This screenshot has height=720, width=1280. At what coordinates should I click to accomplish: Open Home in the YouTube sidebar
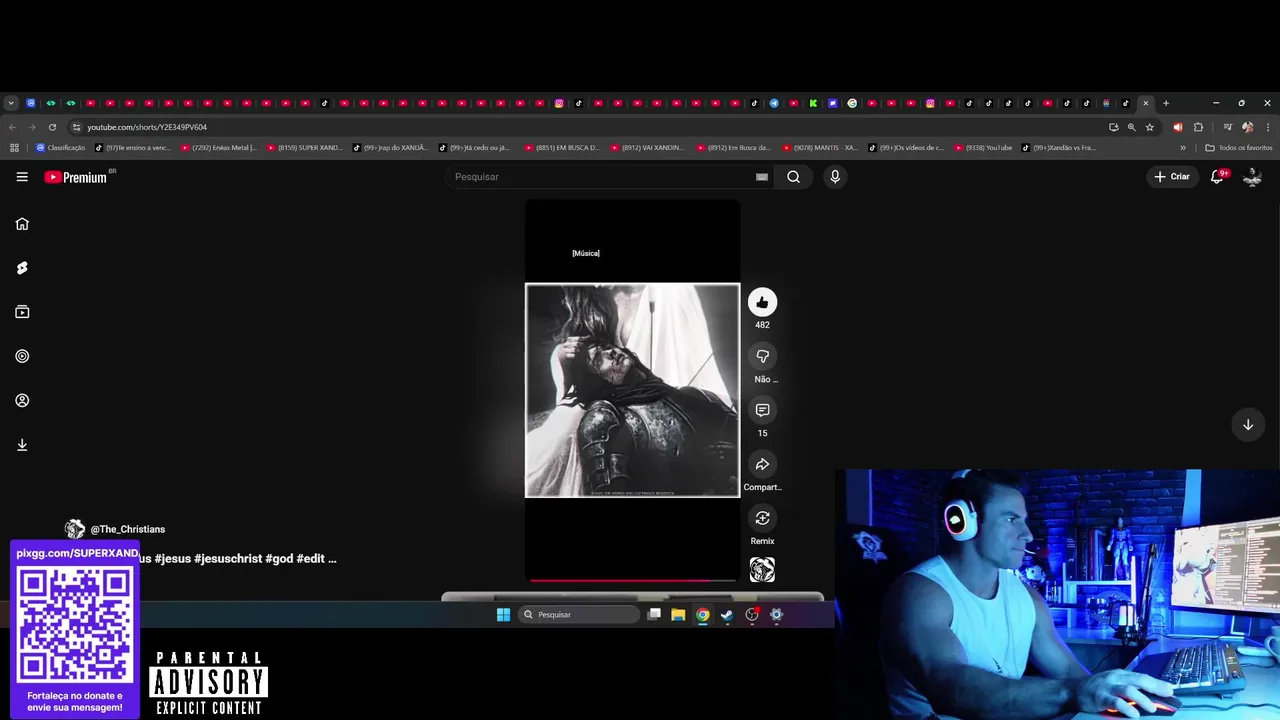tap(22, 224)
